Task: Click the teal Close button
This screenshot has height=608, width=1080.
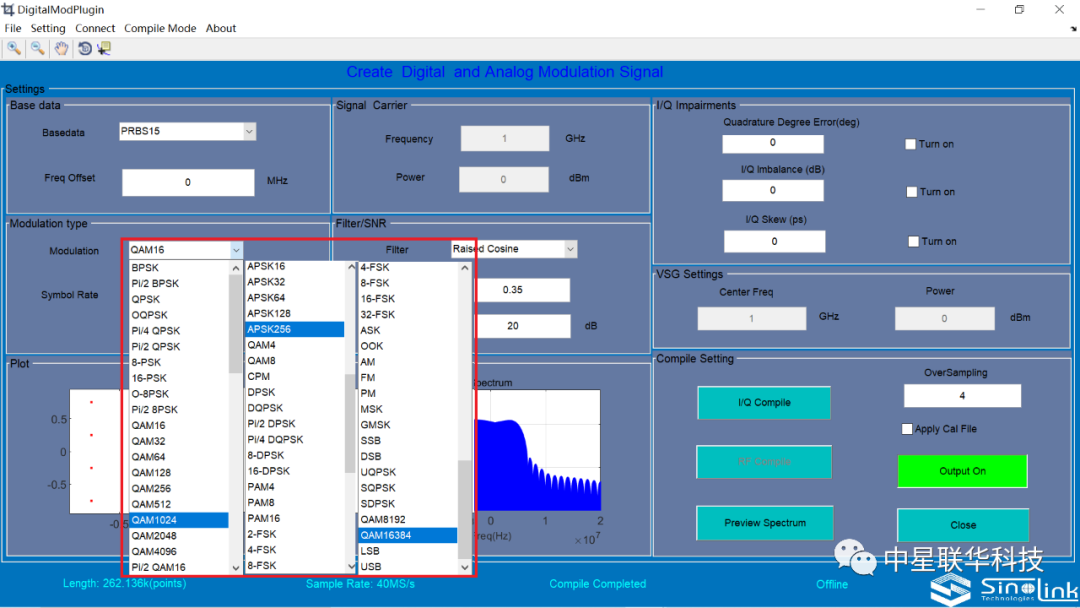Action: click(x=963, y=525)
